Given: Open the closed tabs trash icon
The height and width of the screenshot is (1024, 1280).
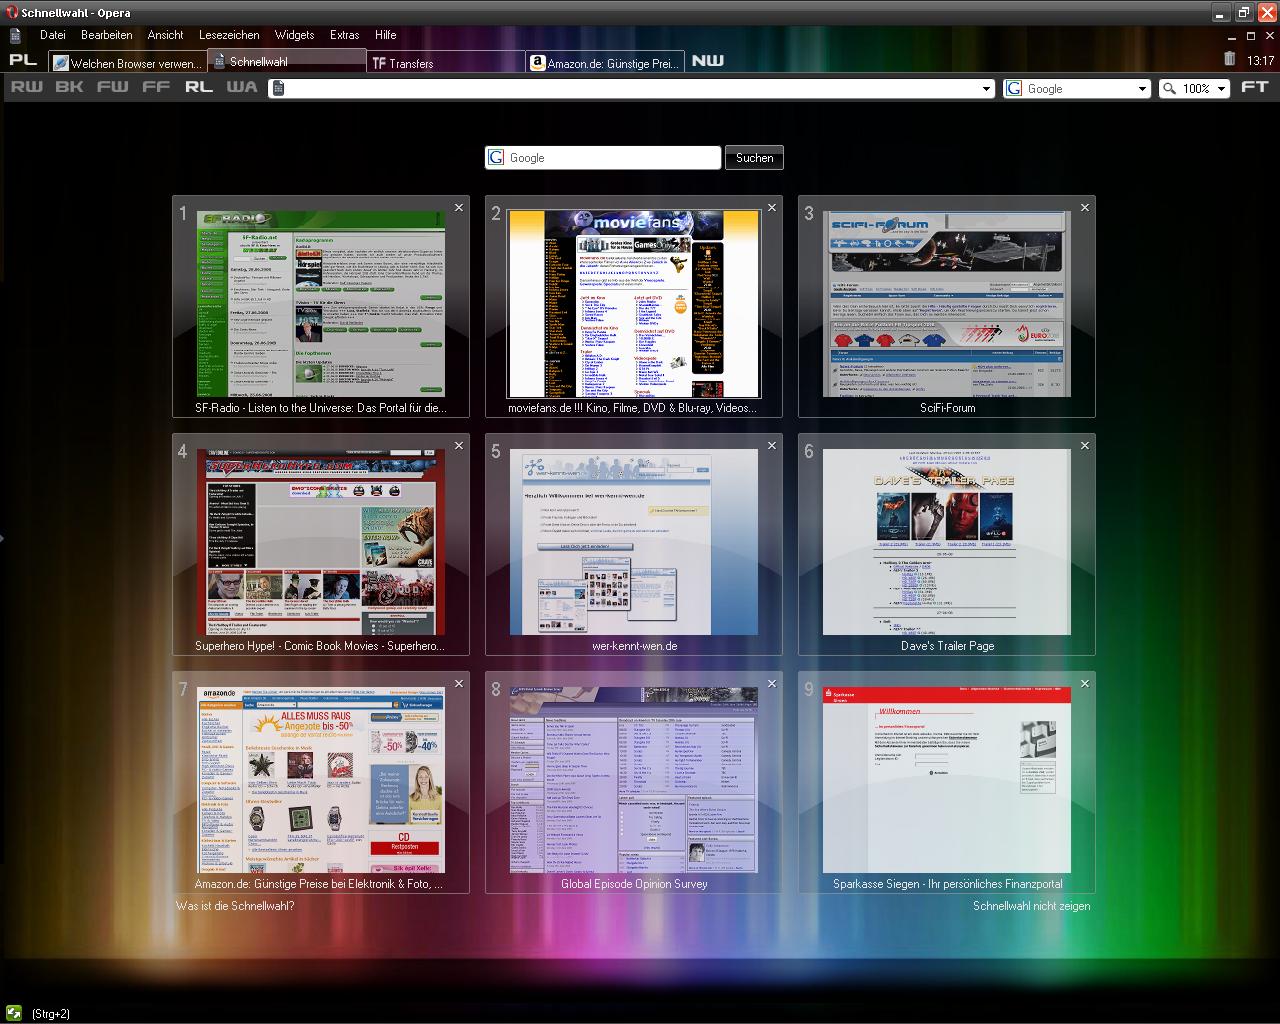Looking at the screenshot, I should pyautogui.click(x=1229, y=59).
